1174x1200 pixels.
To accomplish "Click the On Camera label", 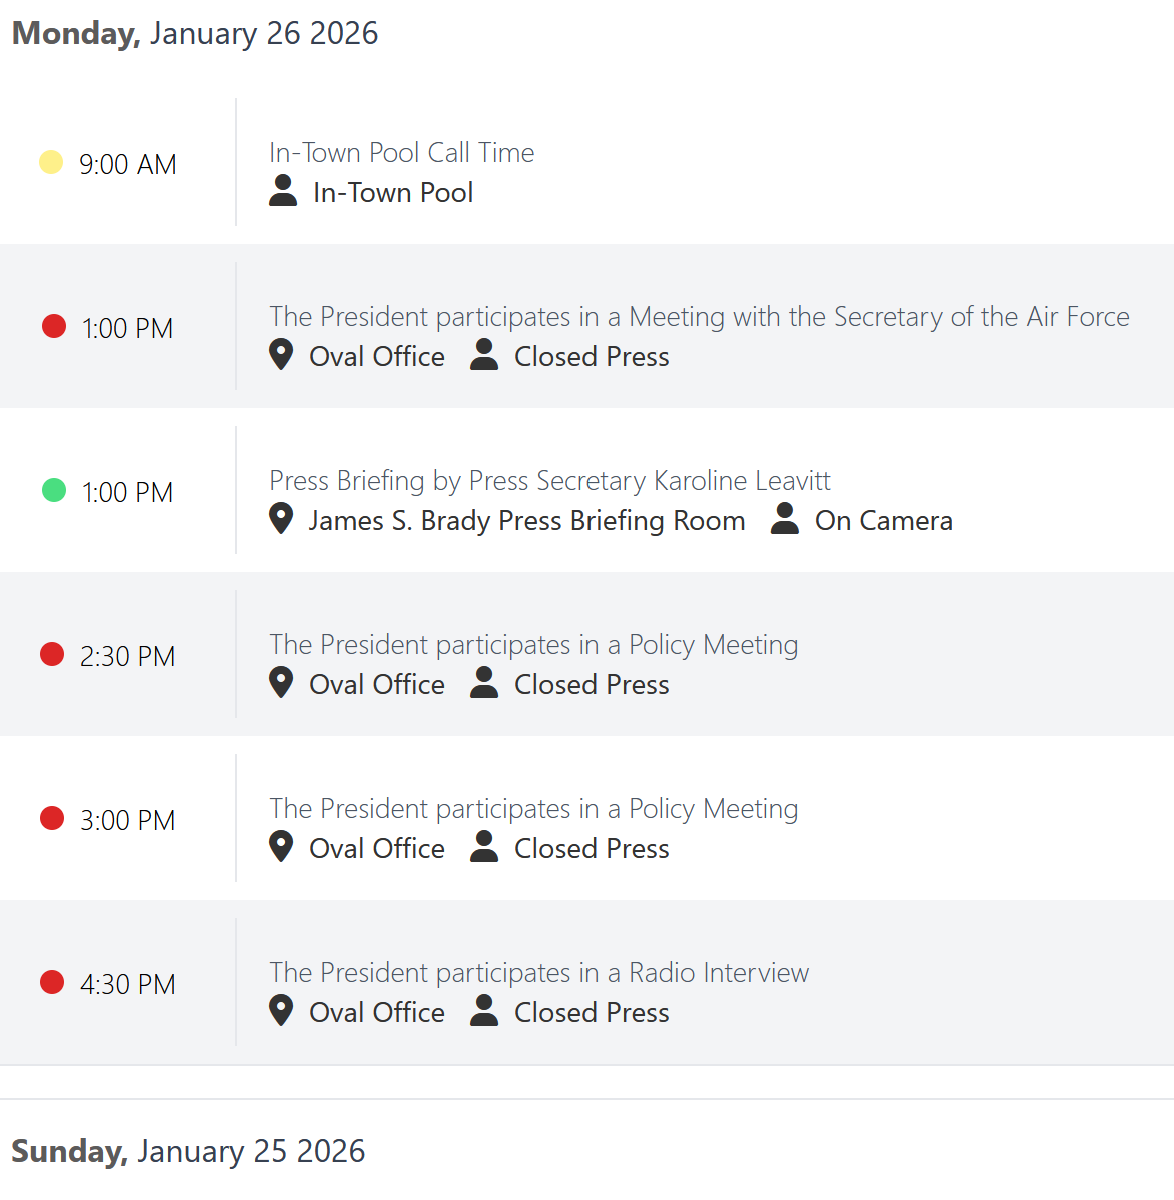I will (x=883, y=520).
